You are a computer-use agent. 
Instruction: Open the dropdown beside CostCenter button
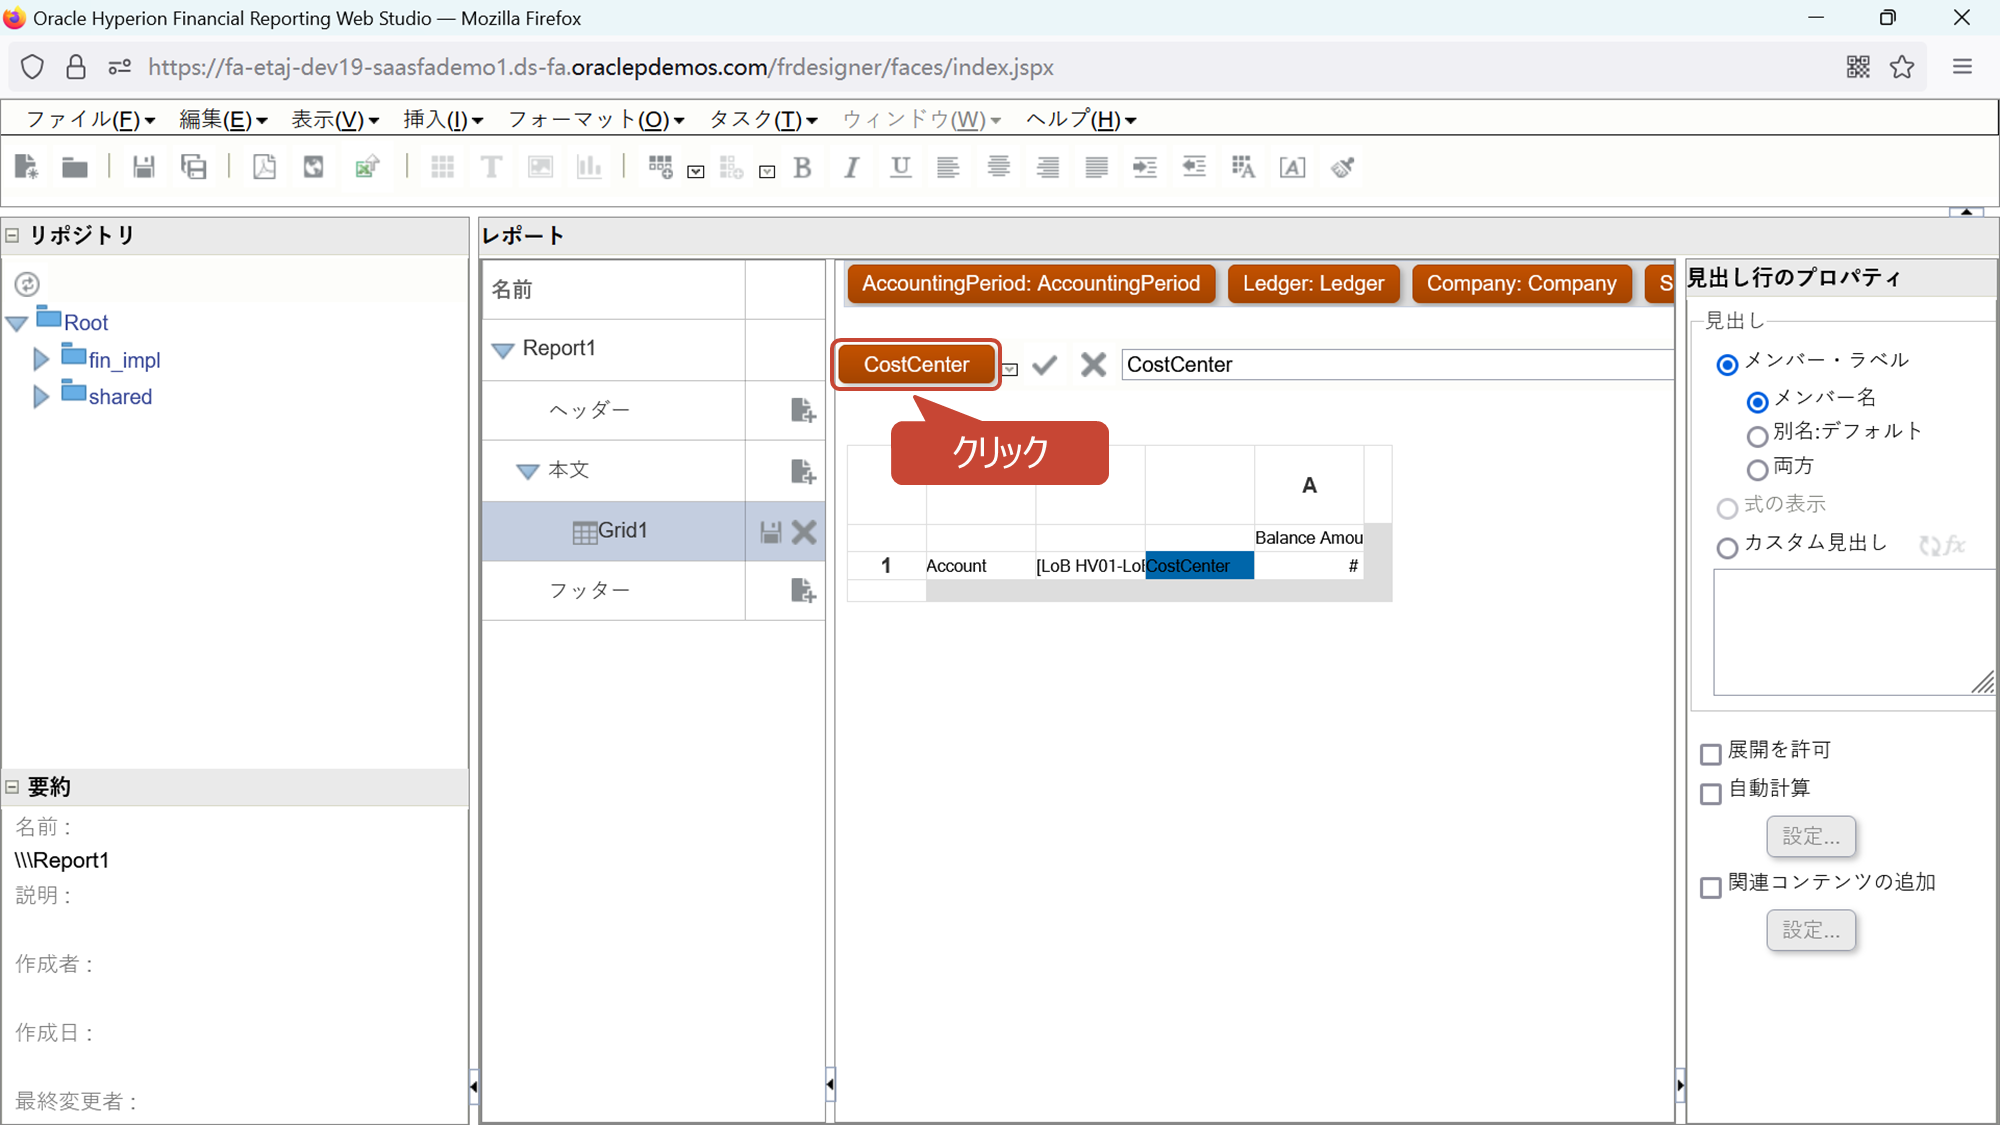pyautogui.click(x=1011, y=370)
